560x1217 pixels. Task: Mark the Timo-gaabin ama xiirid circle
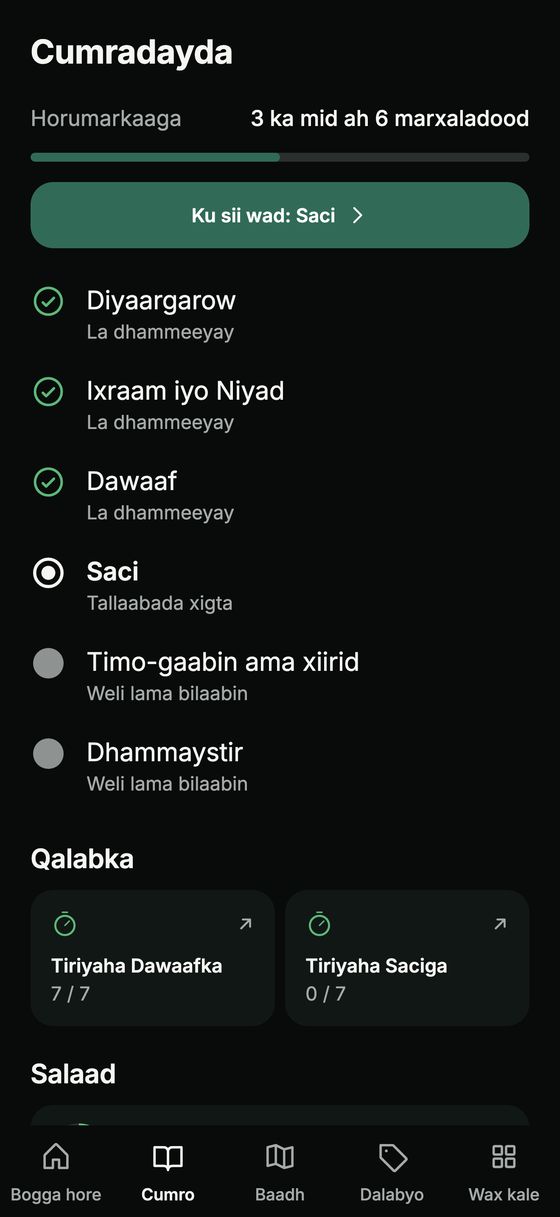[48, 663]
